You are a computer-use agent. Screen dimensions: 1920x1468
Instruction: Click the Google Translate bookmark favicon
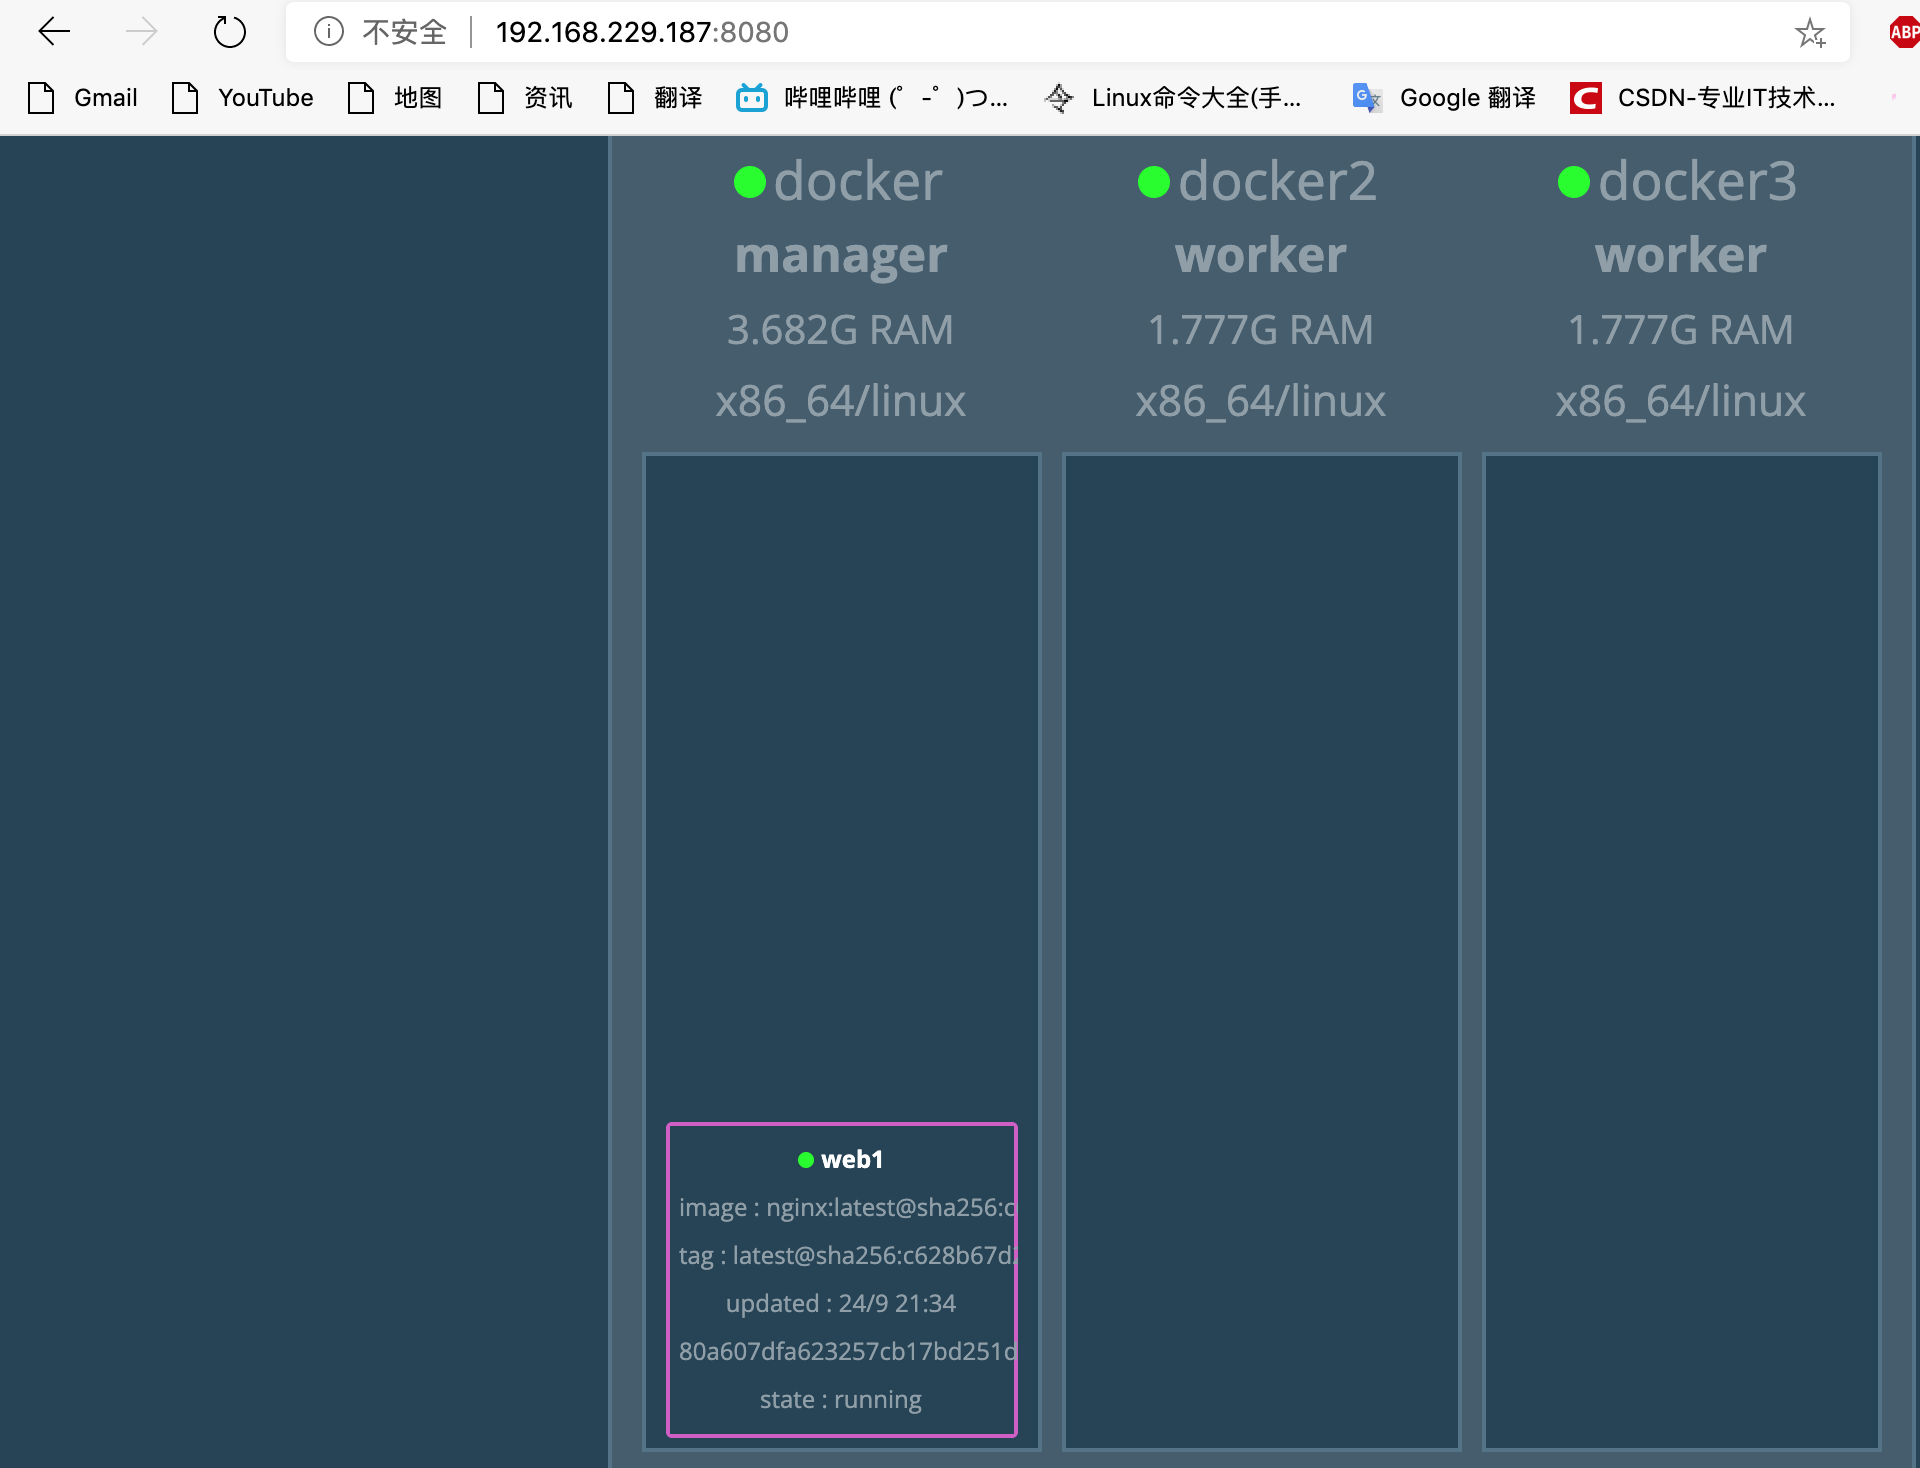click(1366, 97)
